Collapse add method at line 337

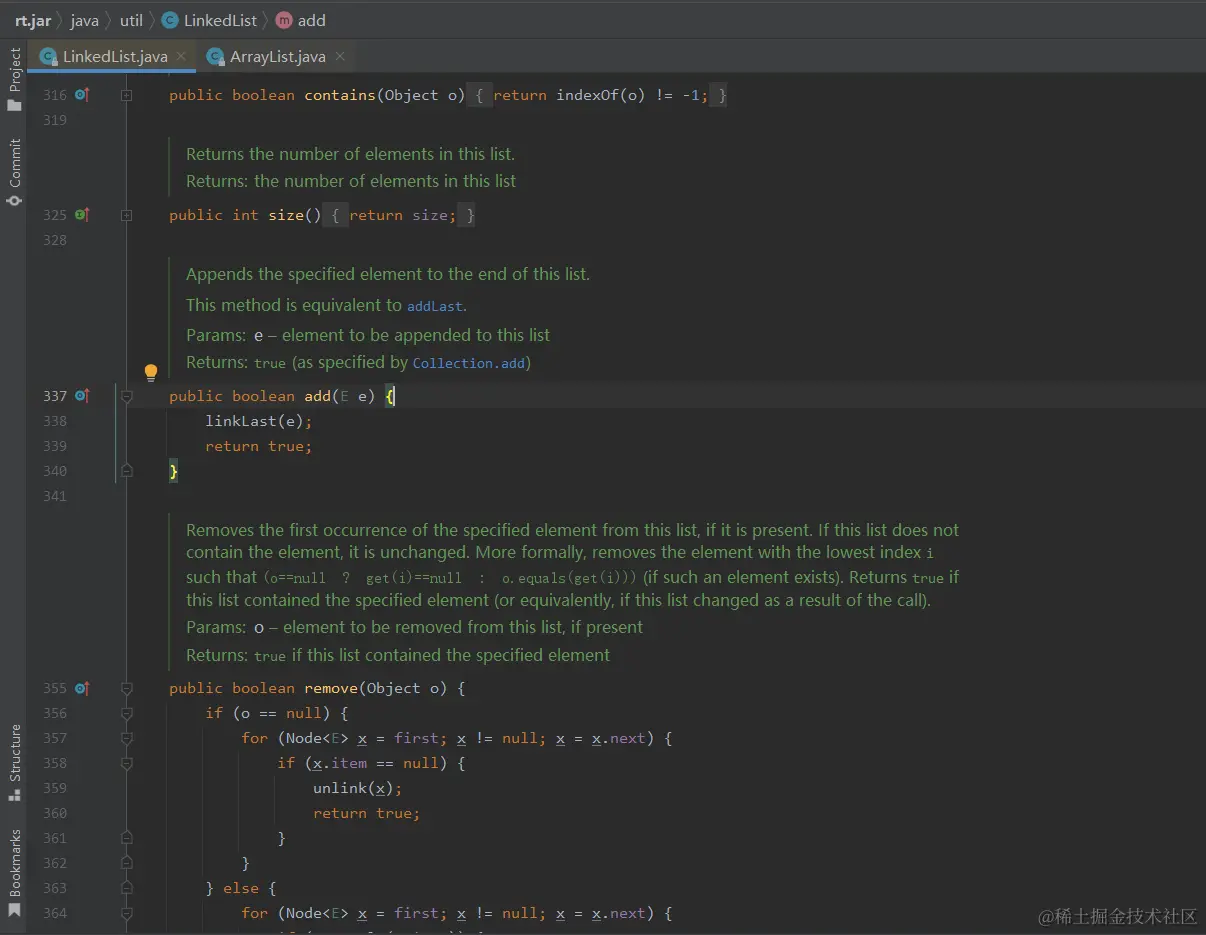point(127,396)
